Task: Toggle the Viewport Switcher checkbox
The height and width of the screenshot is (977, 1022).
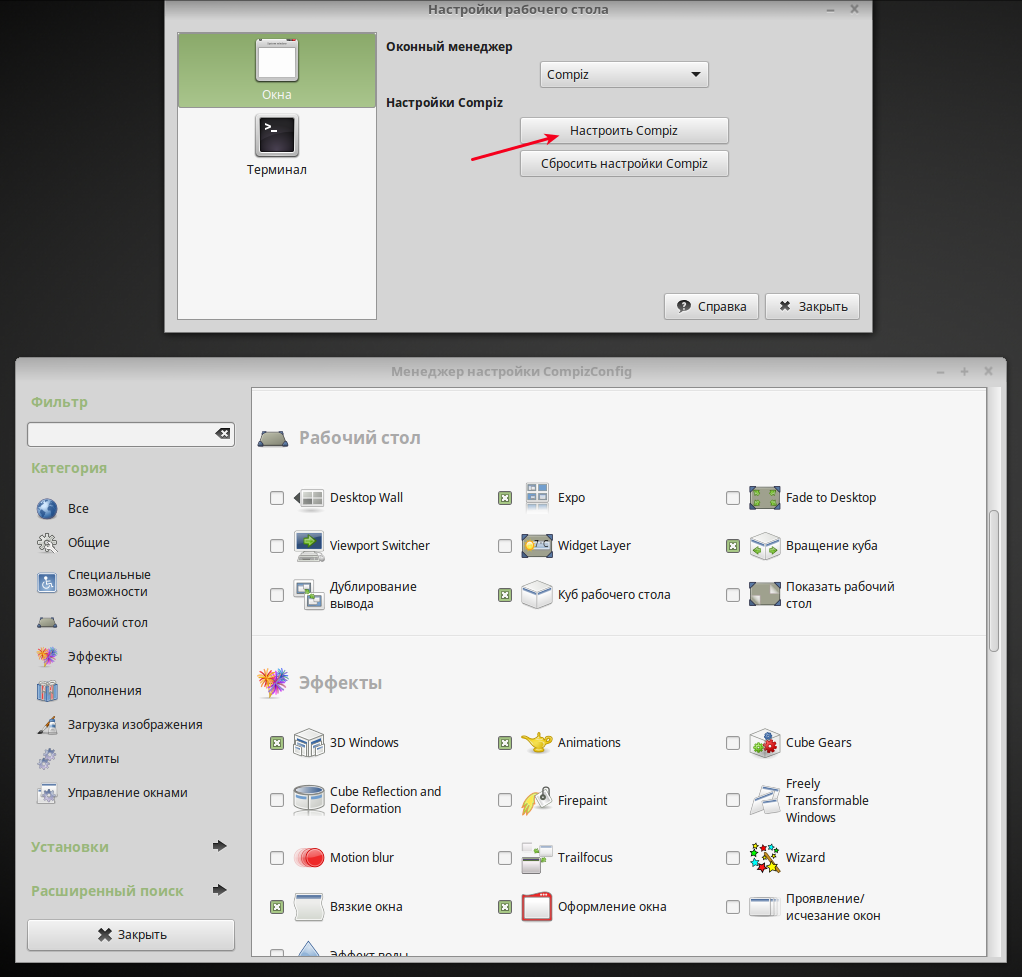Action: click(x=277, y=546)
